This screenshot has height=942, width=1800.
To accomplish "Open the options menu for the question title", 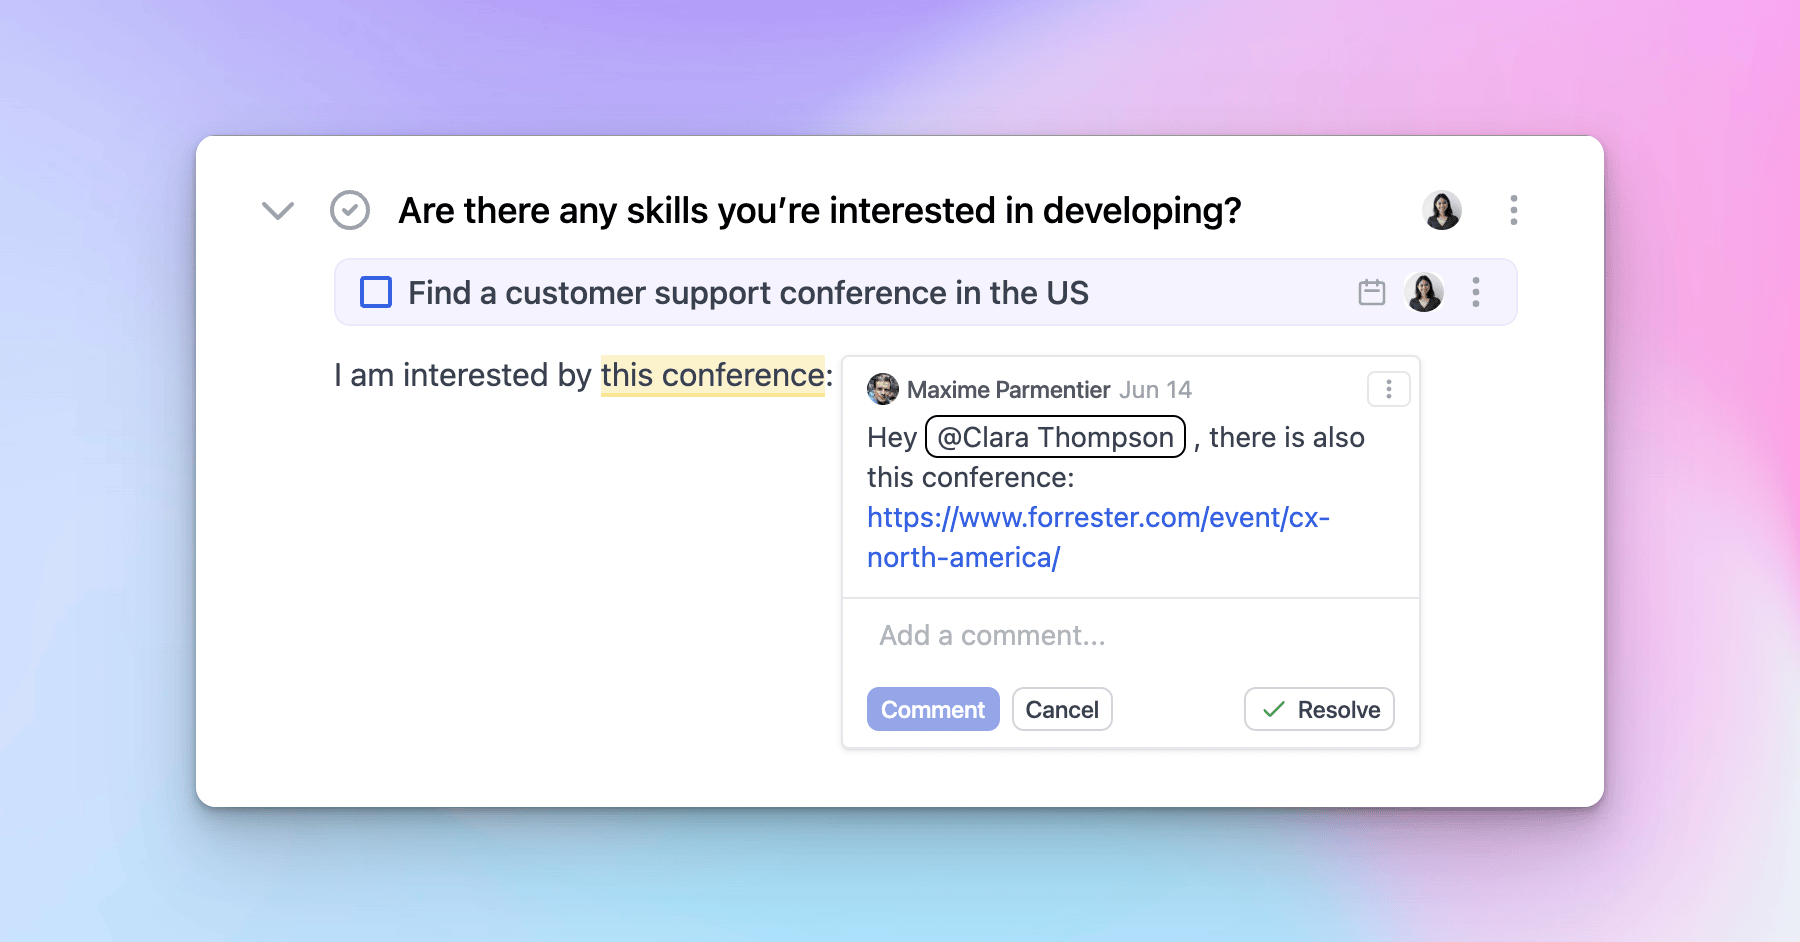I will tap(1513, 211).
